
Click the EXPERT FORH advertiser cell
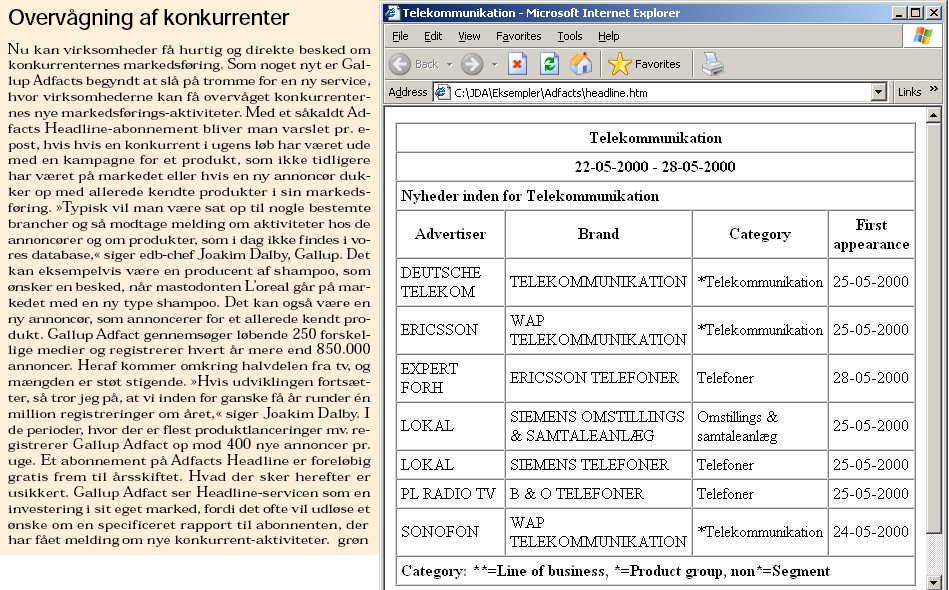tap(450, 378)
